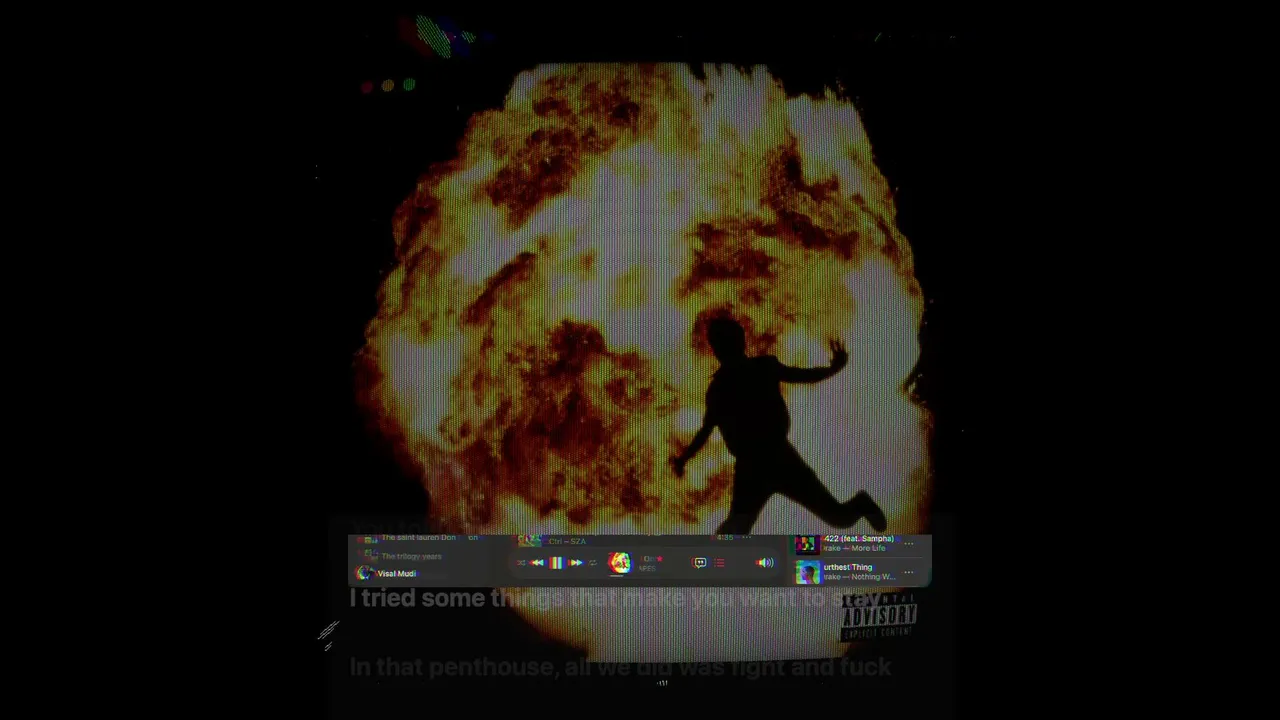Open the playing-next queue list icon
The image size is (1280, 720).
(x=719, y=563)
